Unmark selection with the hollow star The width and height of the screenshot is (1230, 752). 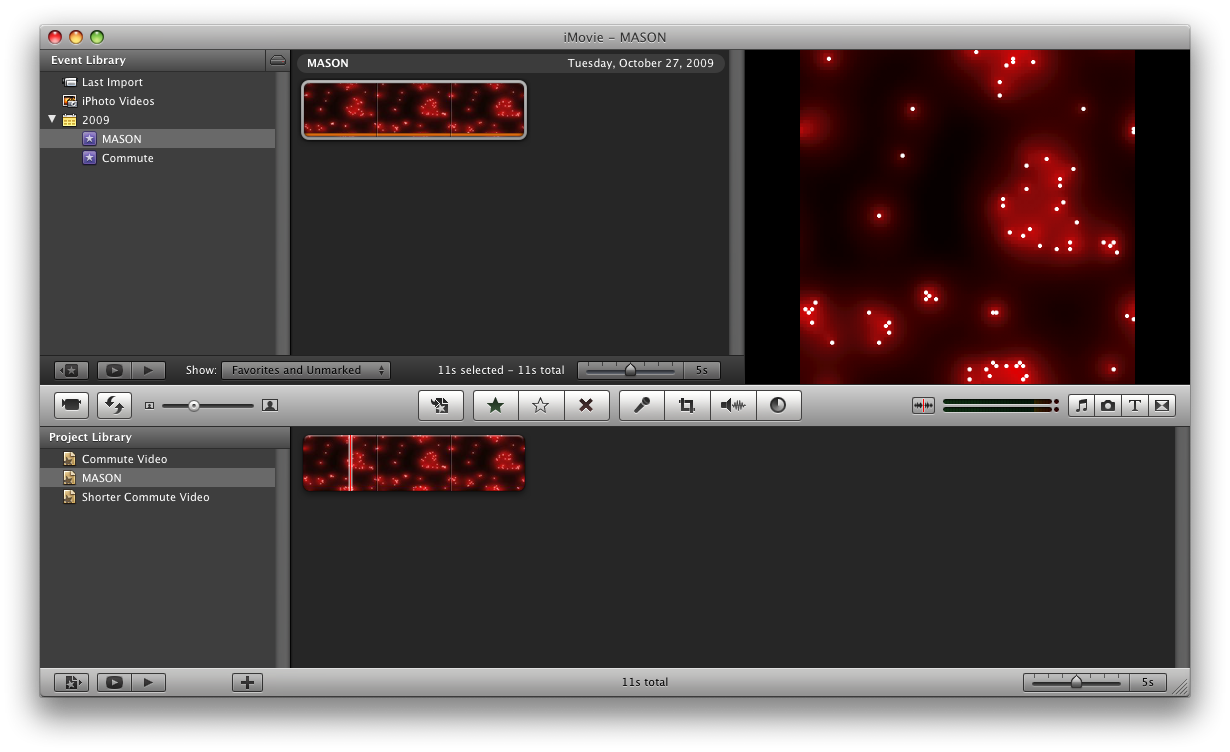pyautogui.click(x=541, y=405)
